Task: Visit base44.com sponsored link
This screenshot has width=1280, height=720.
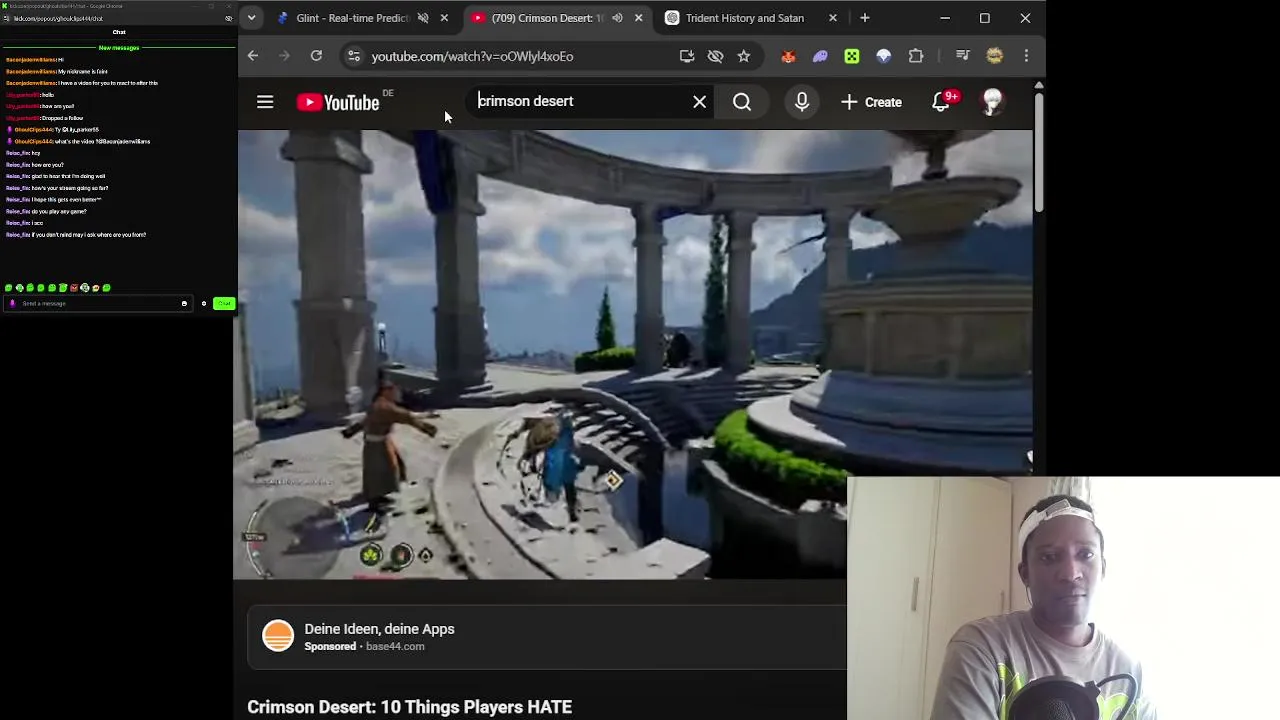Action: click(395, 647)
